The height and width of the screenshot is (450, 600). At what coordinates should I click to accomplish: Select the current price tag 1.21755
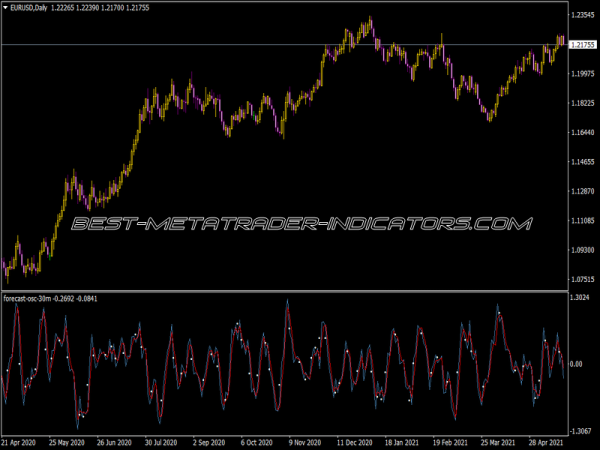pyautogui.click(x=582, y=45)
